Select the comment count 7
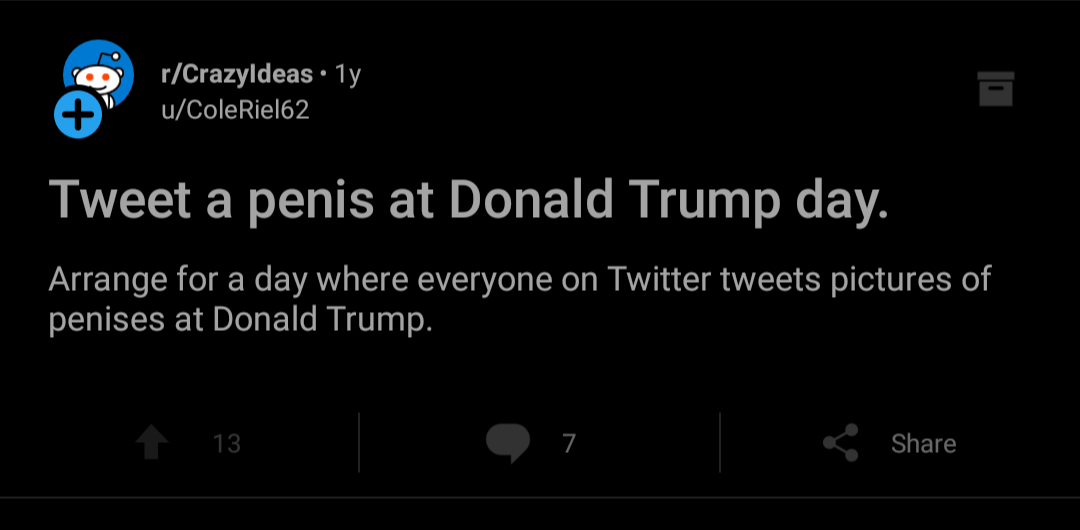The width and height of the screenshot is (1080, 530). (x=568, y=443)
